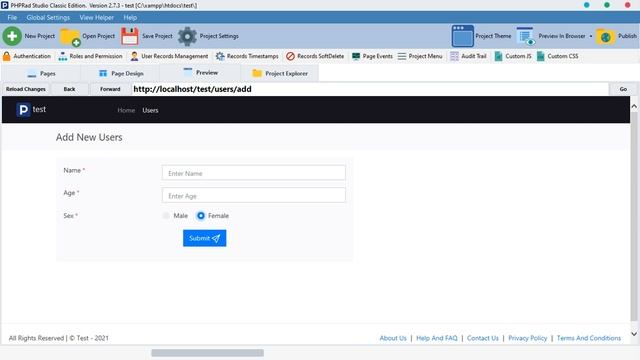
Task: Open Authentication padlock settings
Action: click(27, 56)
